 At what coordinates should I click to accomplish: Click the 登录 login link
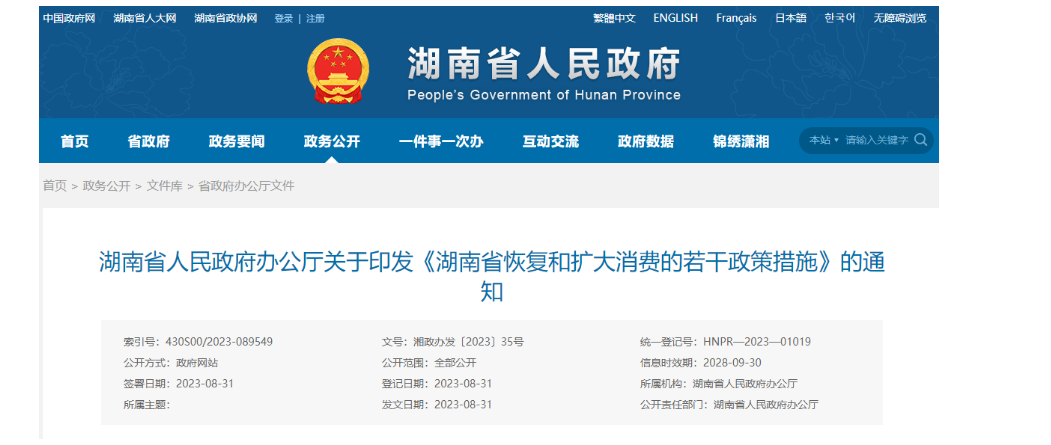tap(284, 18)
